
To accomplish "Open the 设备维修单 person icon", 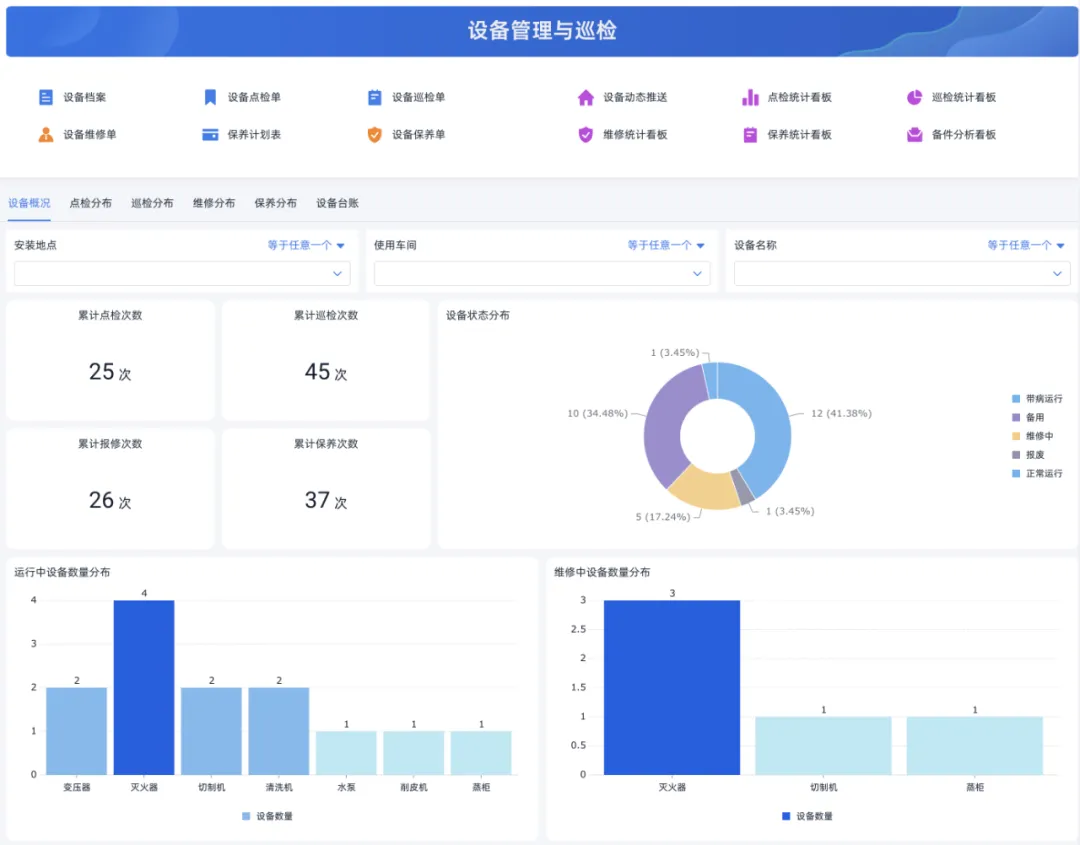I will click(x=46, y=134).
